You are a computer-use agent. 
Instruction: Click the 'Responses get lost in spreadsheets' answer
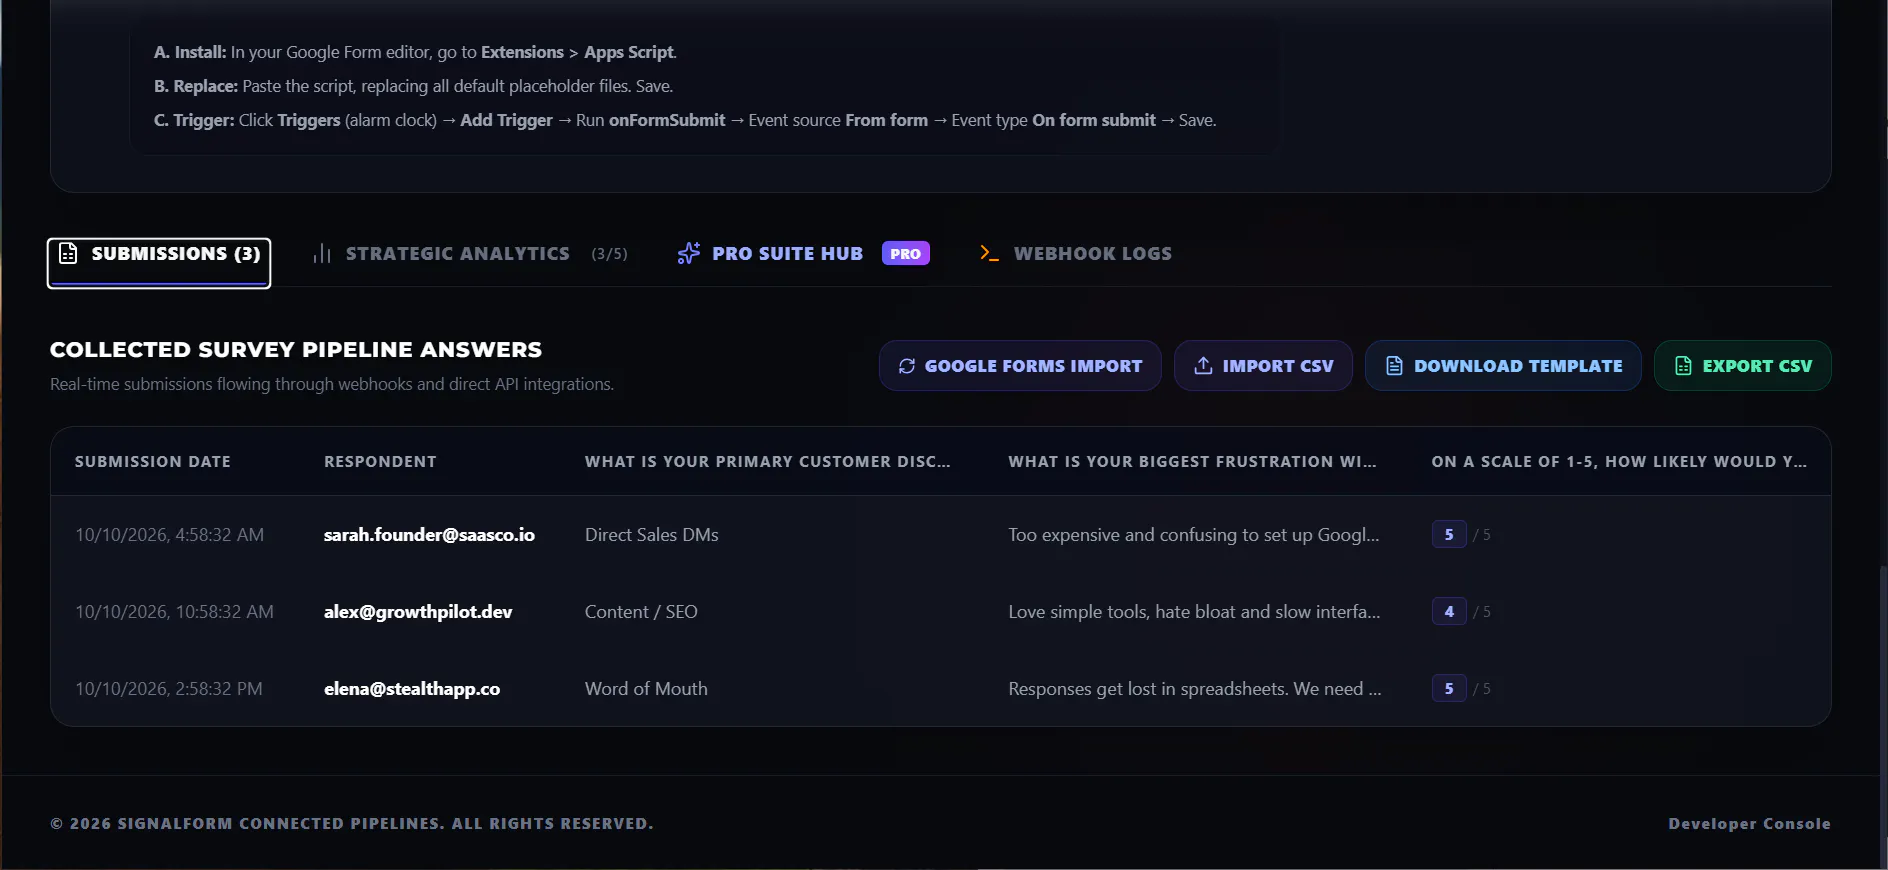coord(1195,689)
